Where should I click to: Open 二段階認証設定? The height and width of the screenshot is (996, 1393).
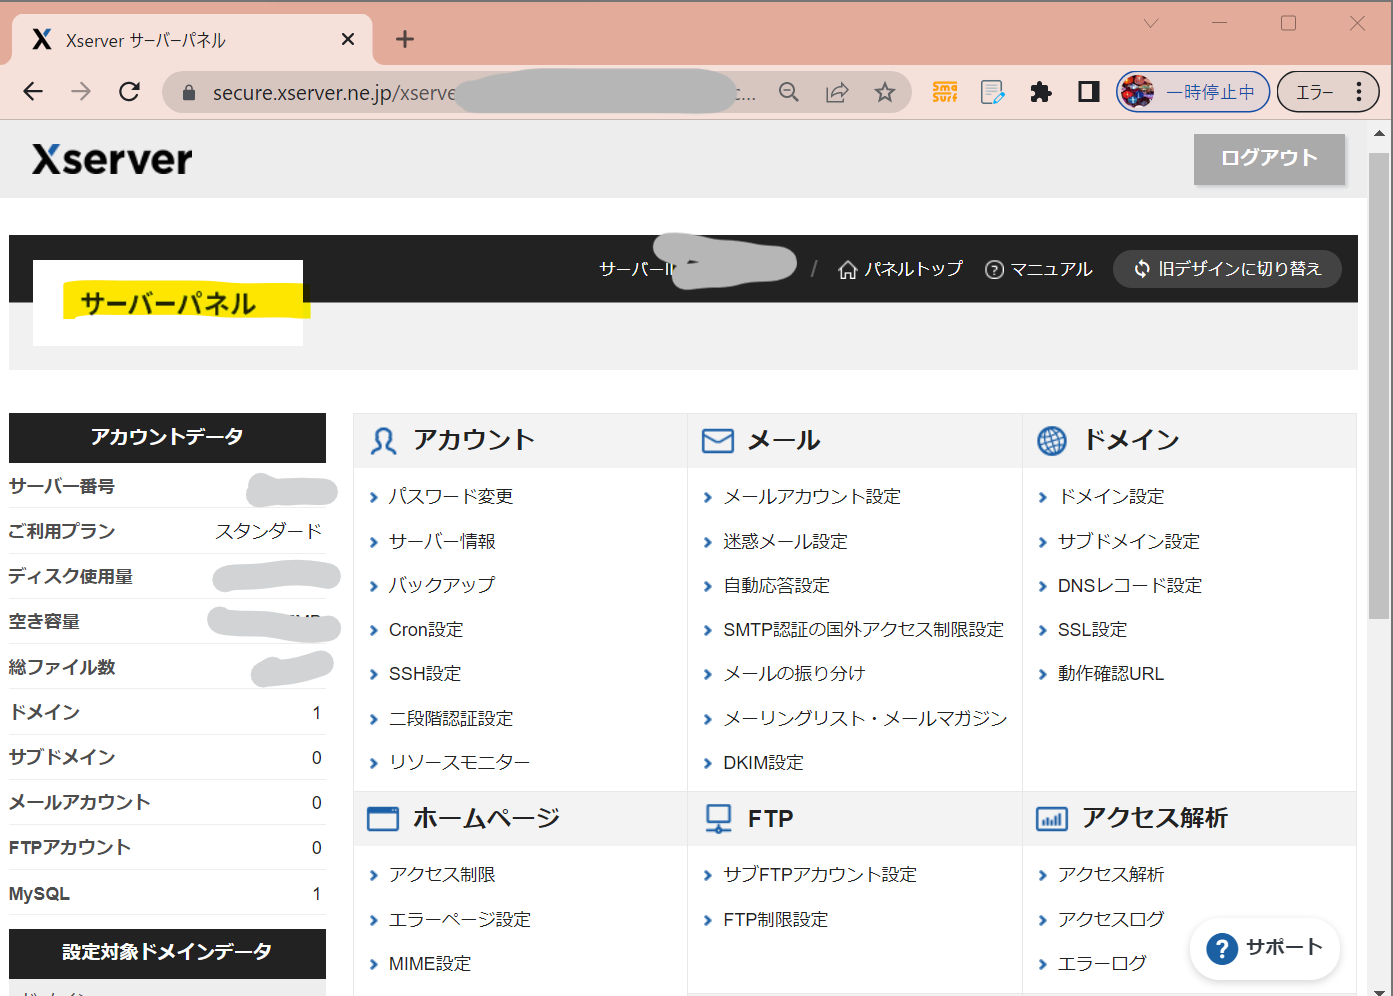(451, 718)
